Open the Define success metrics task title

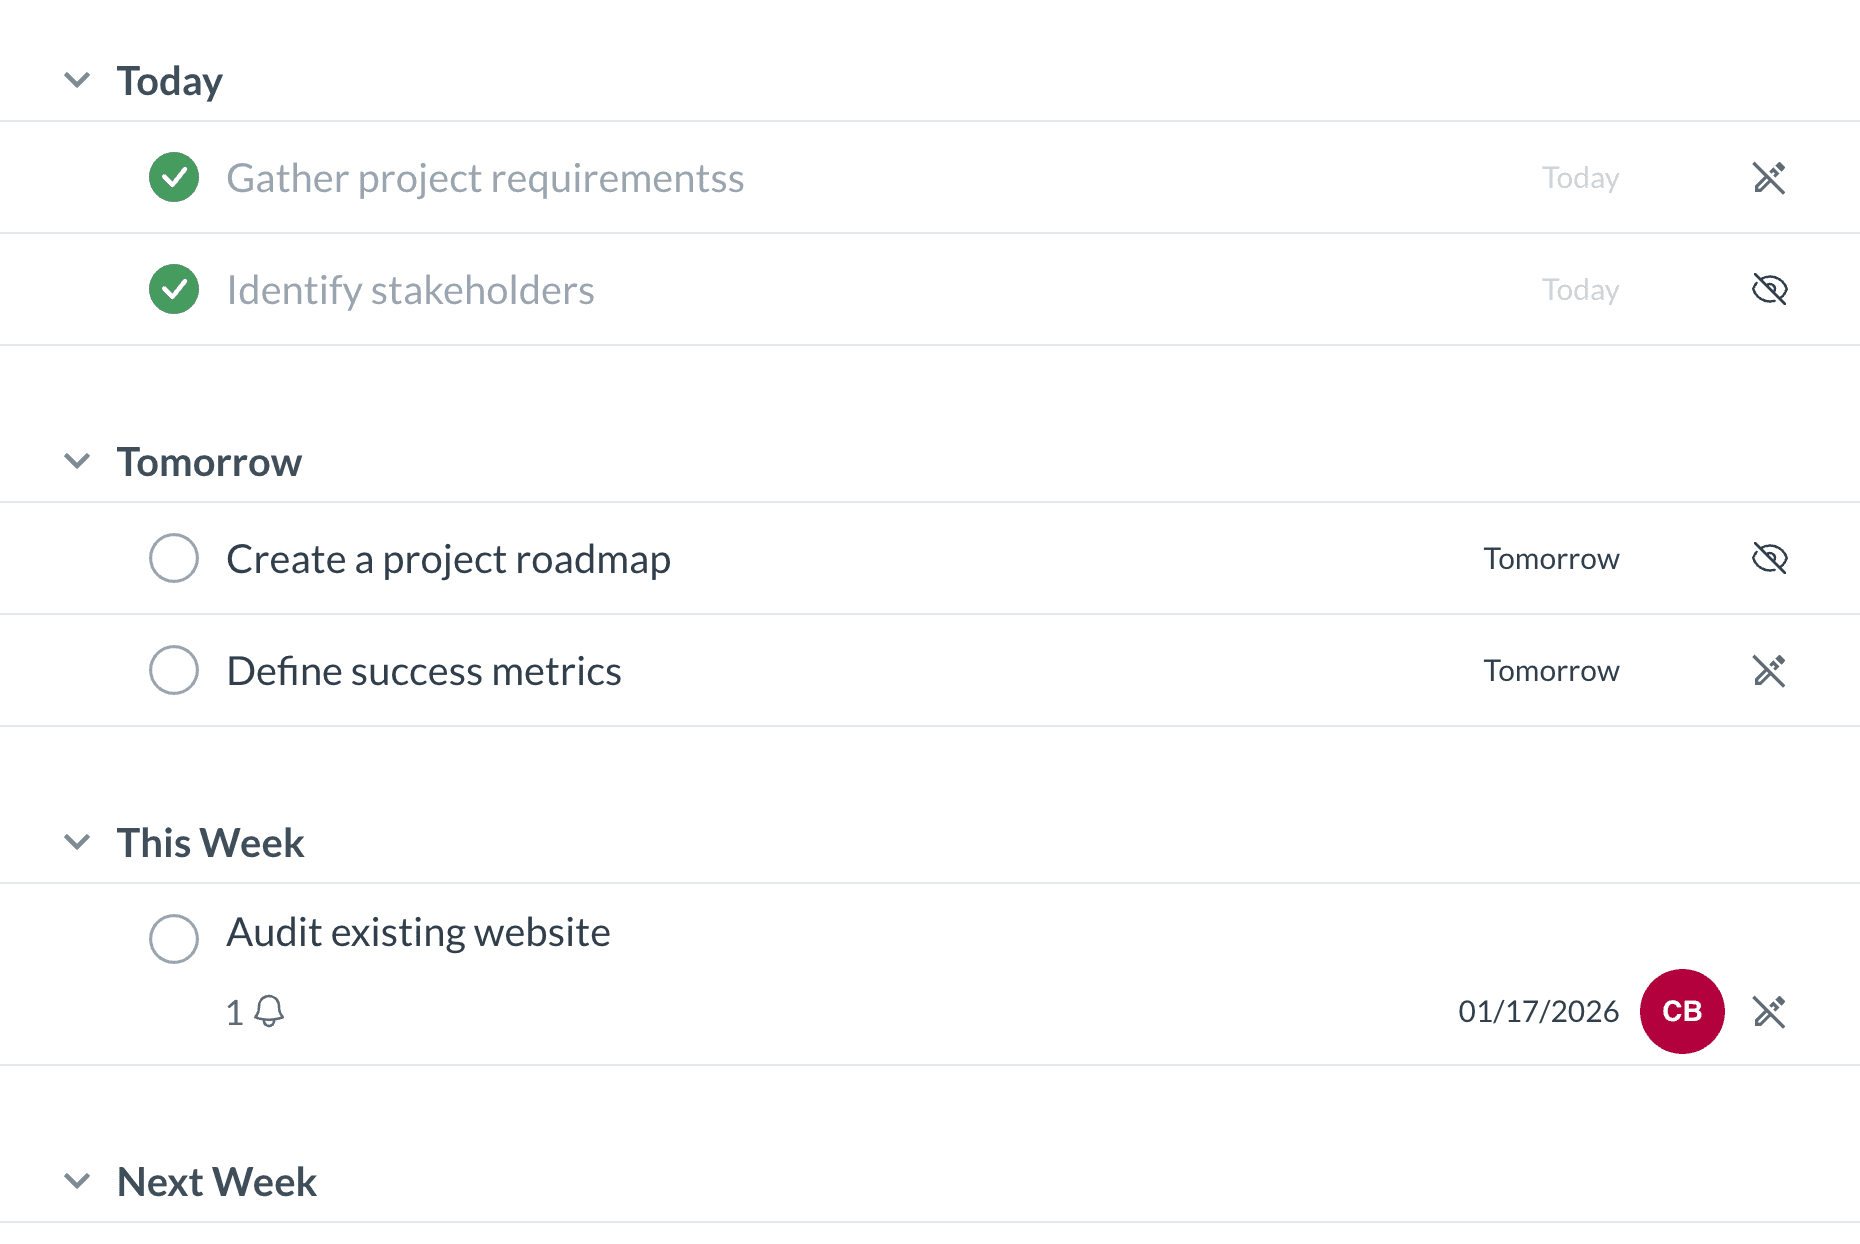[x=424, y=671]
